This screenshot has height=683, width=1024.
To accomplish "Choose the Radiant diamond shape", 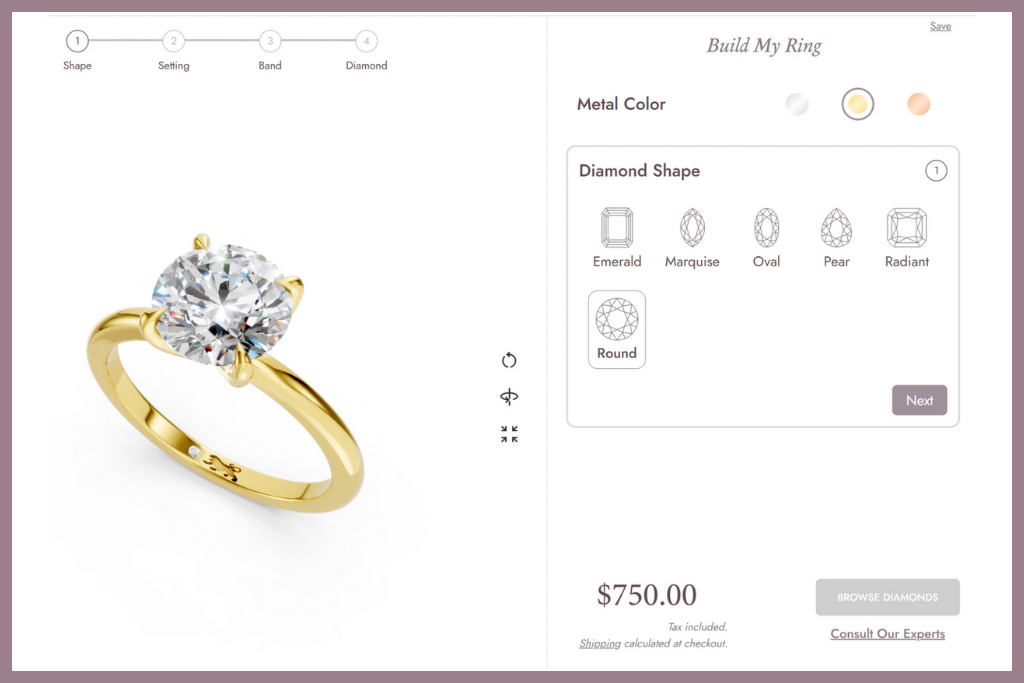I will (906, 227).
